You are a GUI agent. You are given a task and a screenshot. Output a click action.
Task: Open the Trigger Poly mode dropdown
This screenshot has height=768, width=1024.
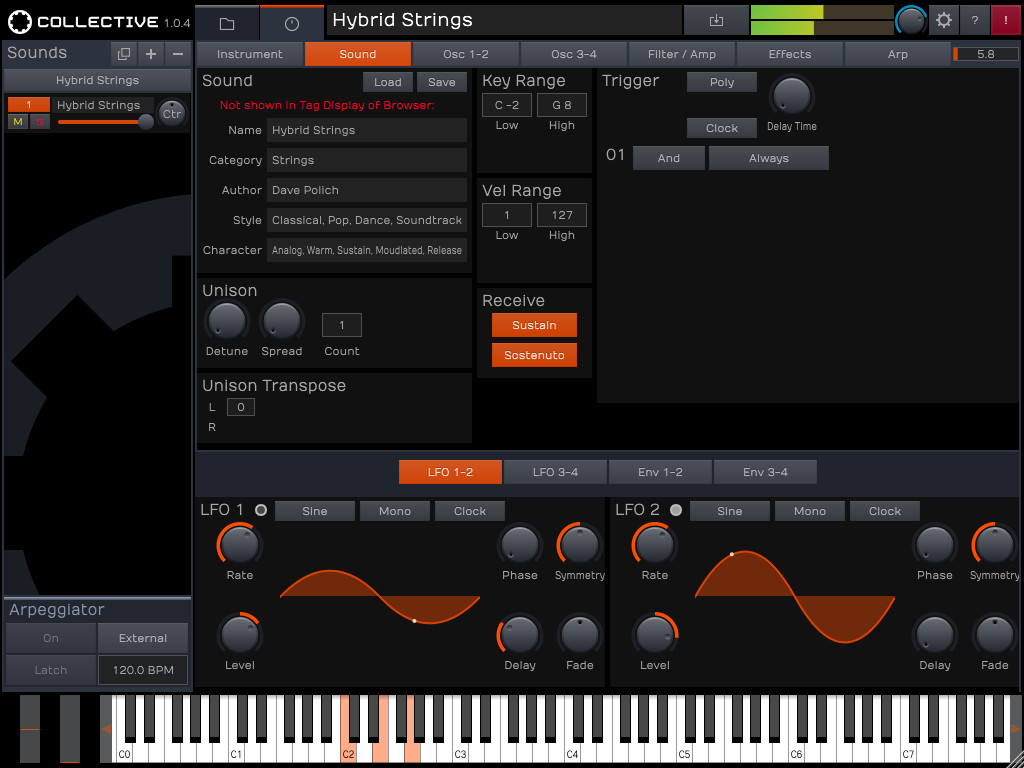tap(722, 82)
